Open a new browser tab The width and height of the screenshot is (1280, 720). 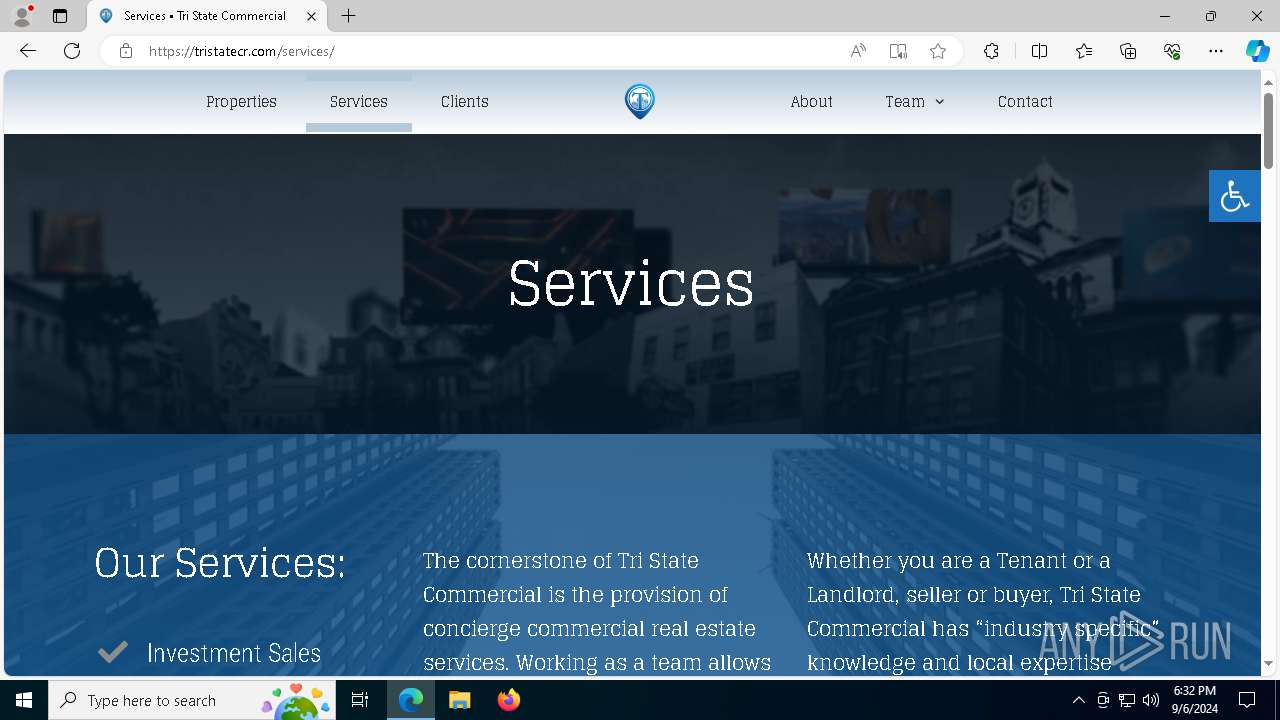coord(348,16)
